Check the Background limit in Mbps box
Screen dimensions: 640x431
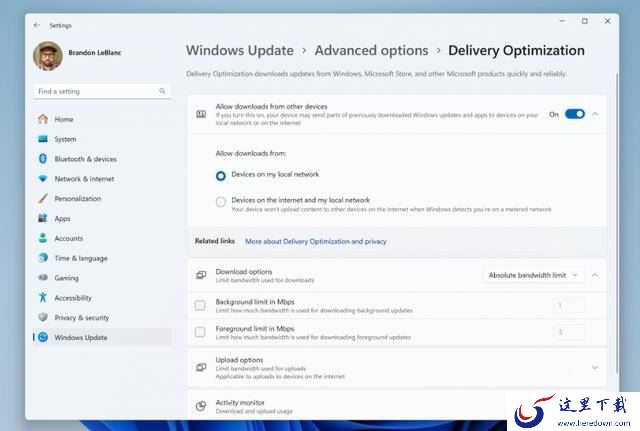click(x=200, y=305)
